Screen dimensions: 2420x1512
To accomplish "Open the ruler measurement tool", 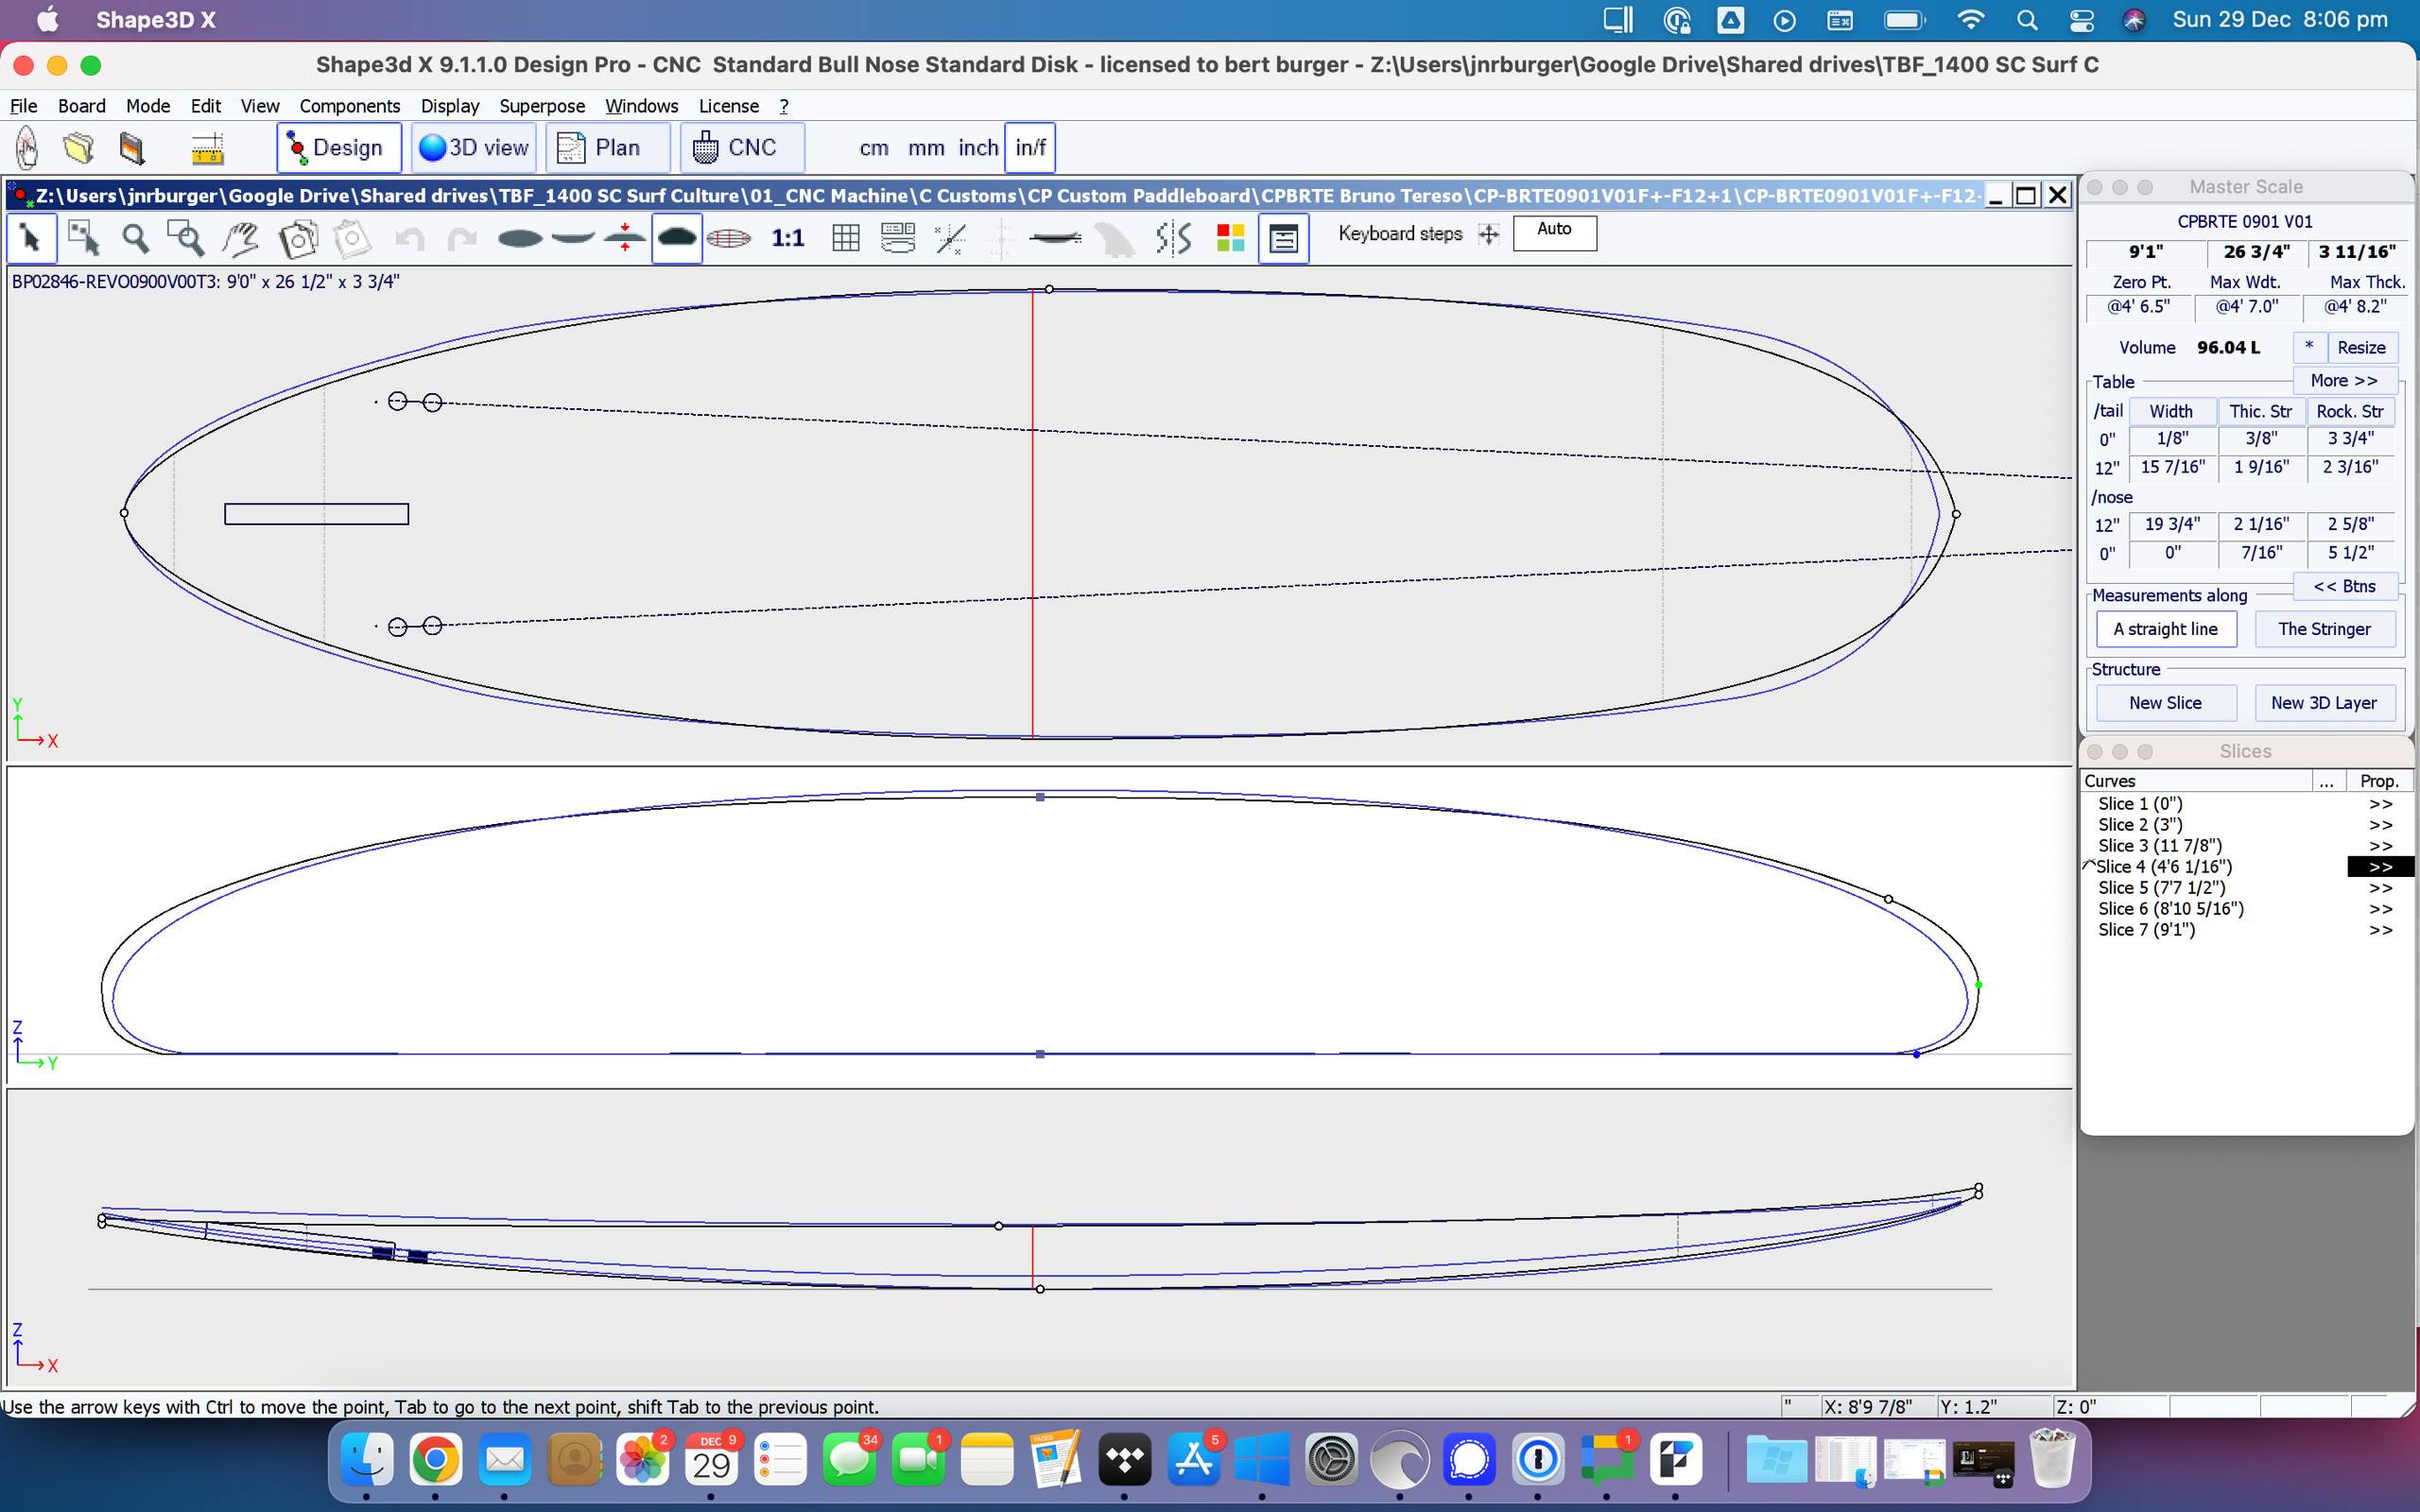I will [207, 149].
